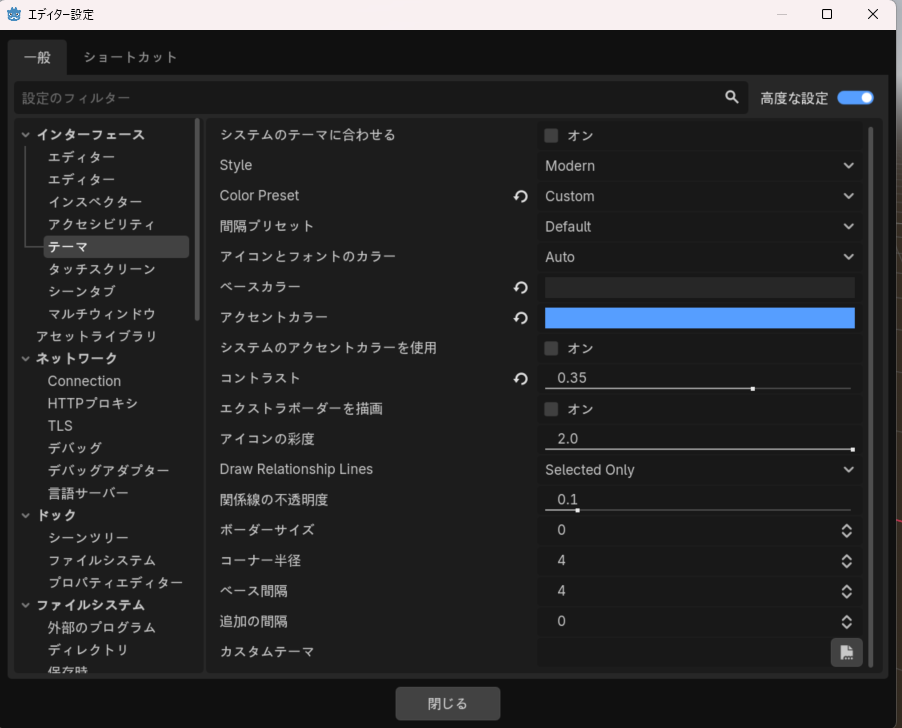The height and width of the screenshot is (728, 902).
Task: Click the search magnifier icon in filter bar
Action: (731, 97)
